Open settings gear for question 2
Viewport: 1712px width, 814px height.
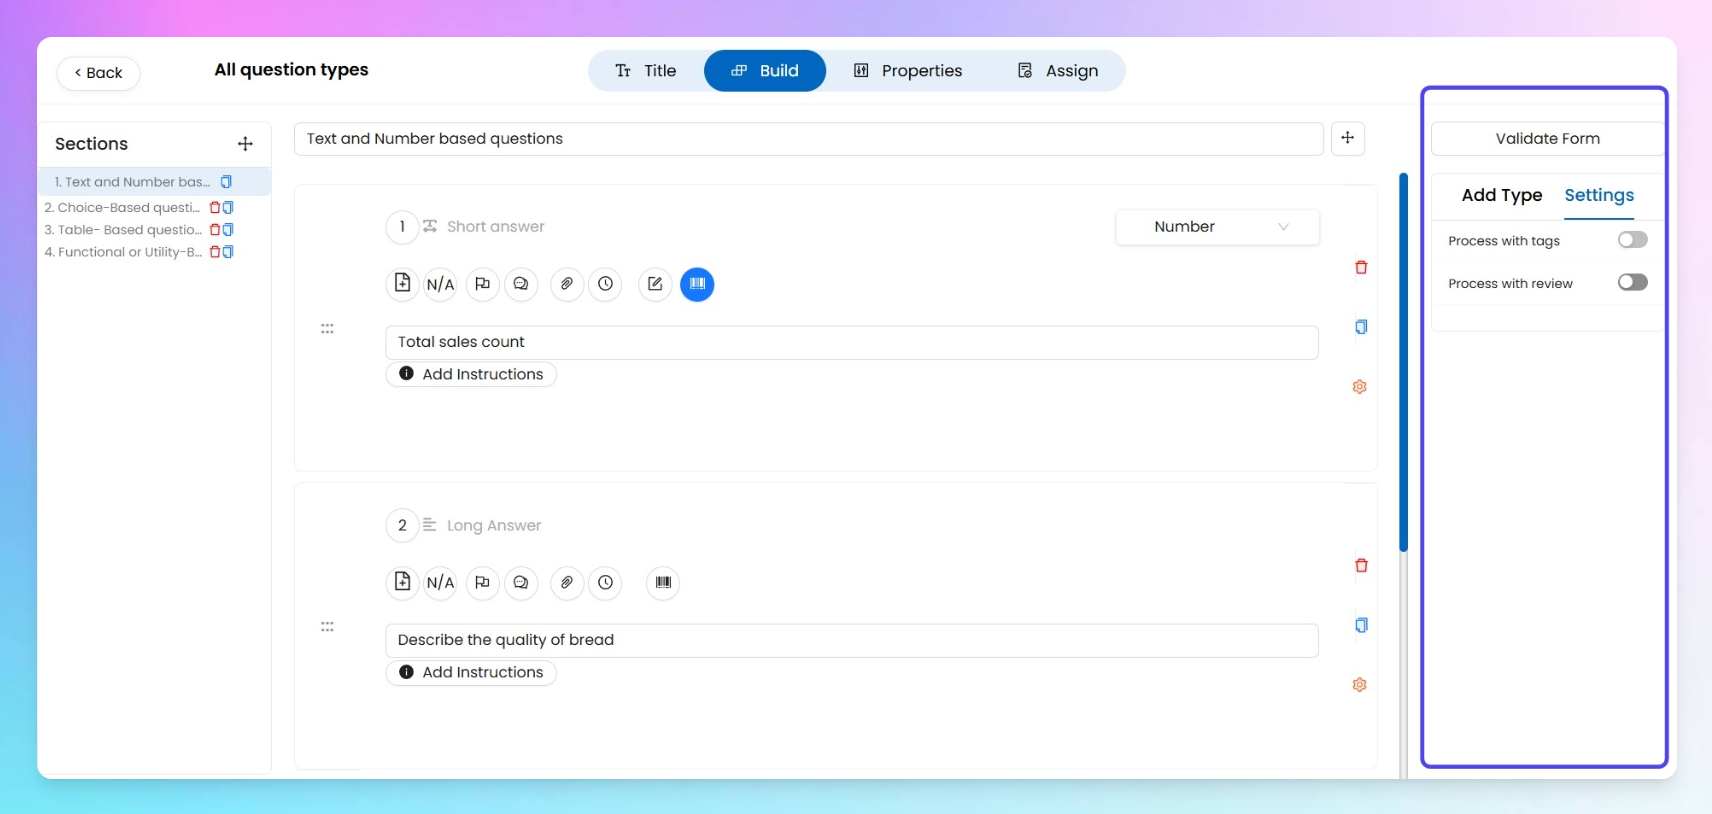coord(1360,685)
